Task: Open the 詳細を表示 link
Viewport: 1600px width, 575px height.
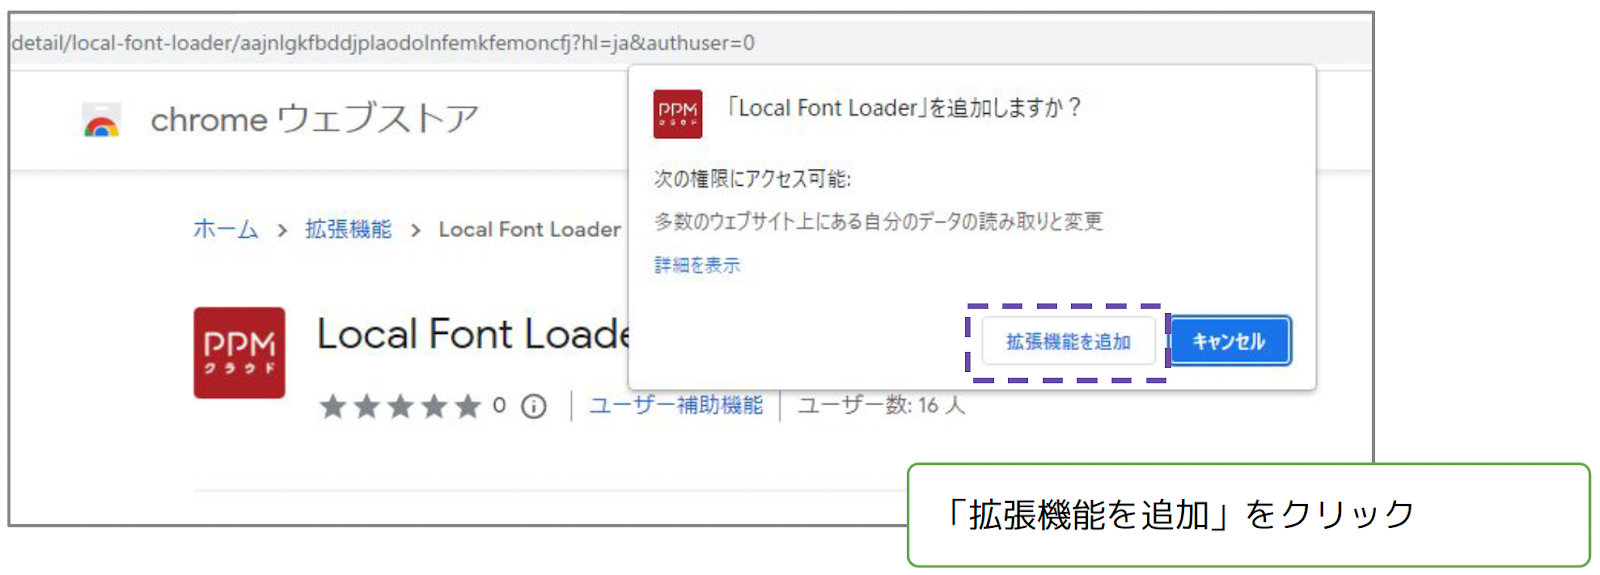Action: [697, 265]
